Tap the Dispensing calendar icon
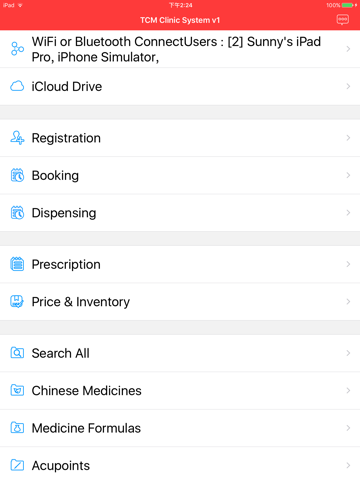Image resolution: width=360 pixels, height=480 pixels. coord(17,212)
